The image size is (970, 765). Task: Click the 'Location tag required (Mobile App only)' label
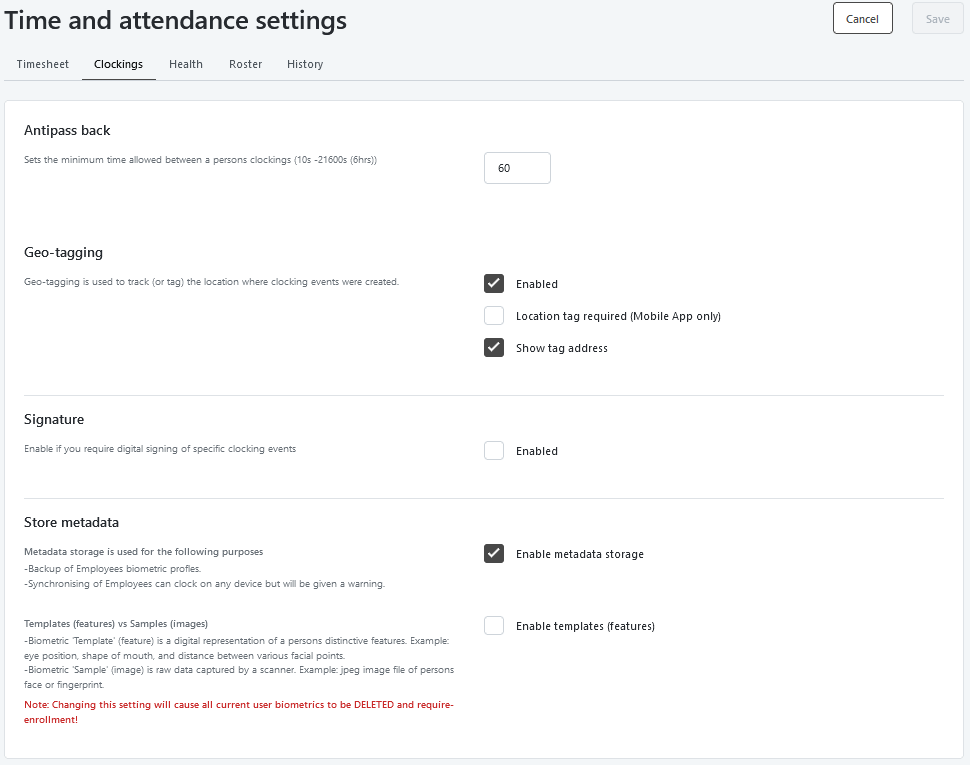click(x=618, y=316)
